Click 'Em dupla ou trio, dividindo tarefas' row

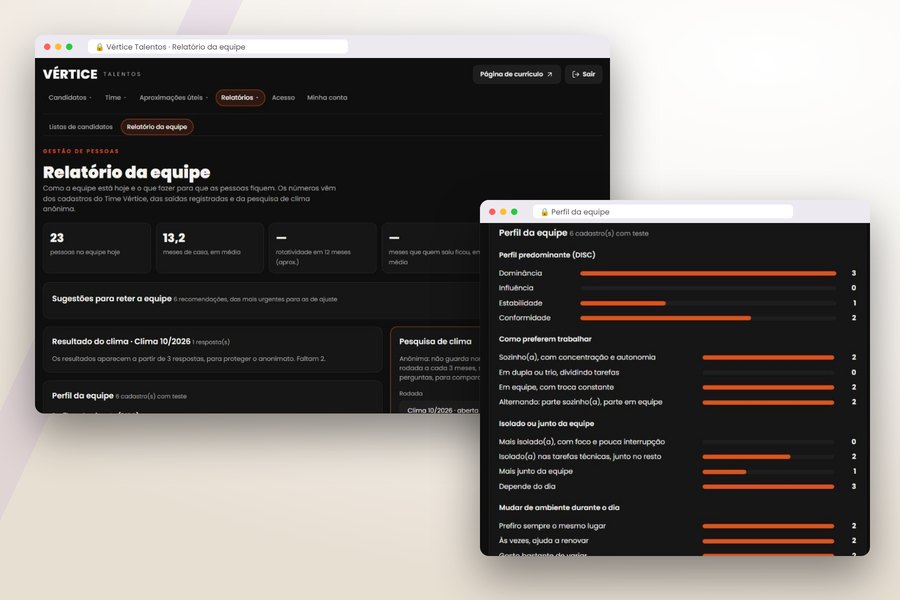click(677, 372)
